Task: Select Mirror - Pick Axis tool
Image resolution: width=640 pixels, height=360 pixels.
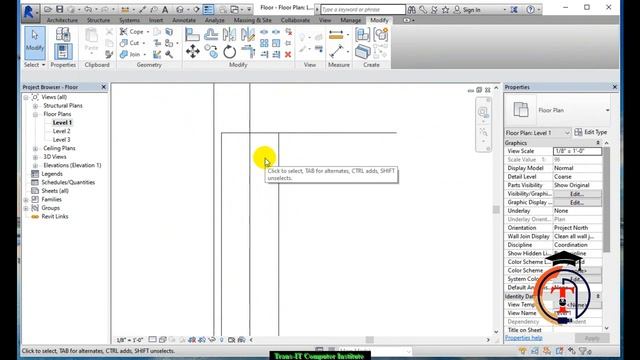Action: [x=229, y=35]
